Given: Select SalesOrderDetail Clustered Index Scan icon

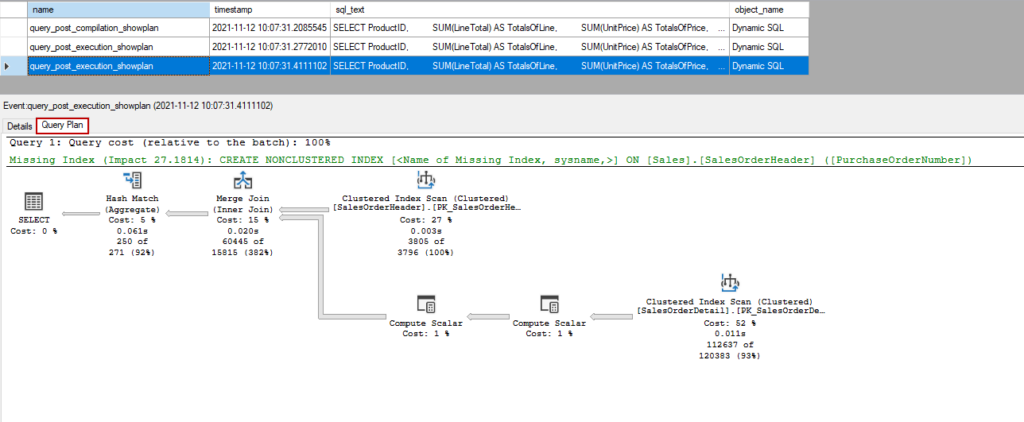Looking at the screenshot, I should coord(727,283).
